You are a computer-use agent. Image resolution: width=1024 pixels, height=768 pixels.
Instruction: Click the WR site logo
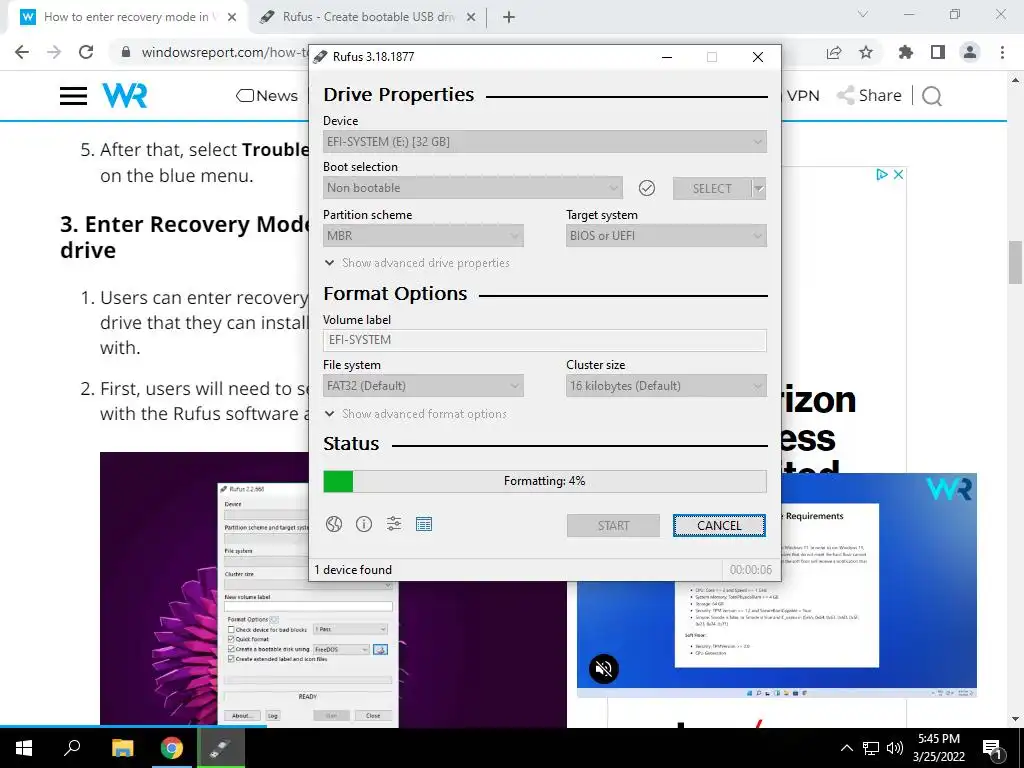pos(125,95)
